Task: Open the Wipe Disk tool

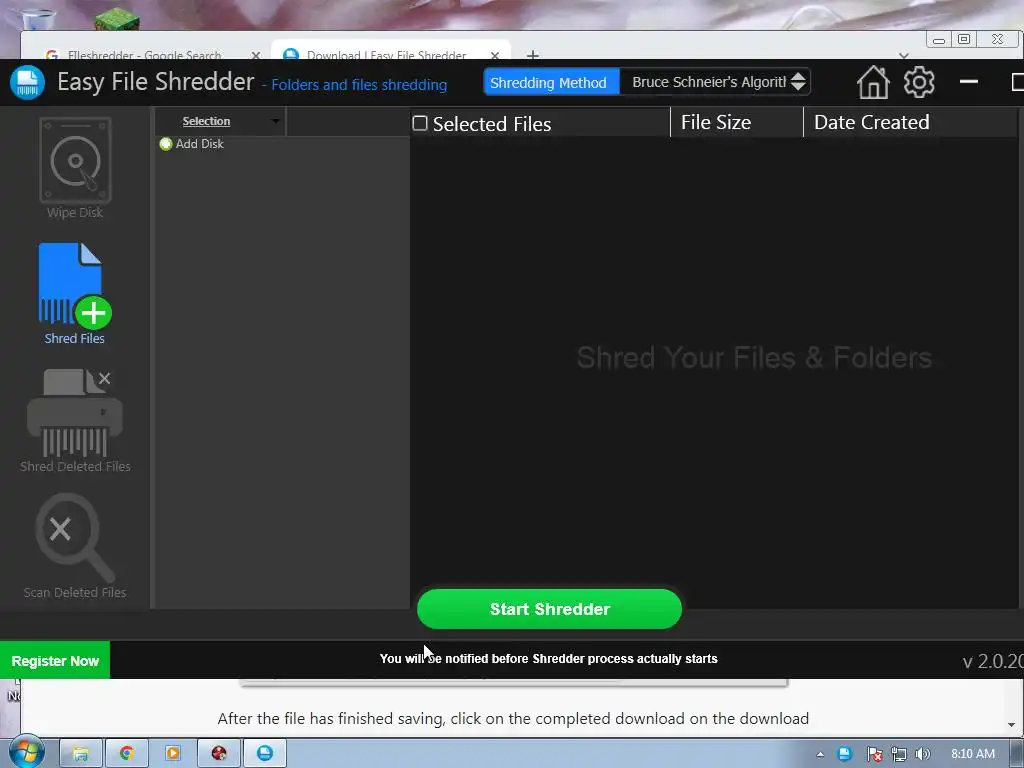Action: point(75,168)
